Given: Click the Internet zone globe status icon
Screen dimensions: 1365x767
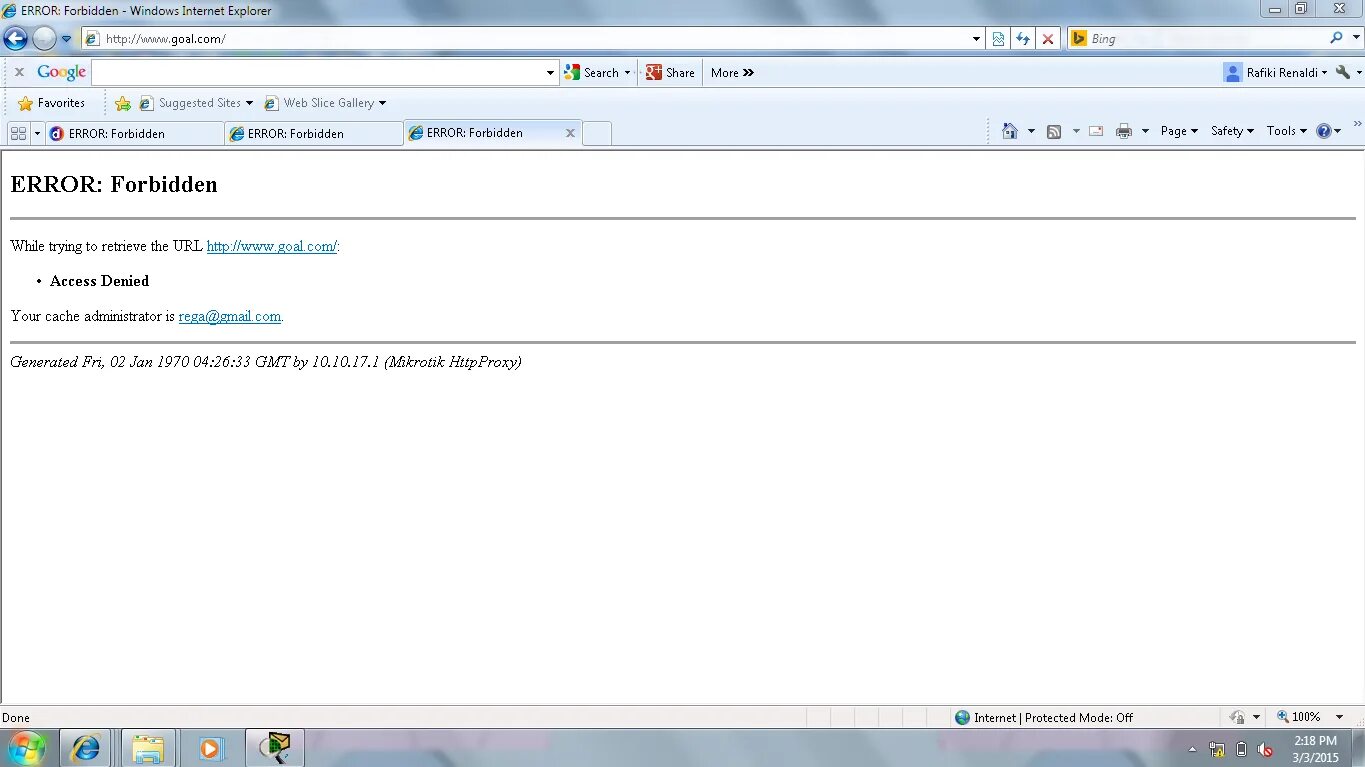Looking at the screenshot, I should pyautogui.click(x=962, y=717).
